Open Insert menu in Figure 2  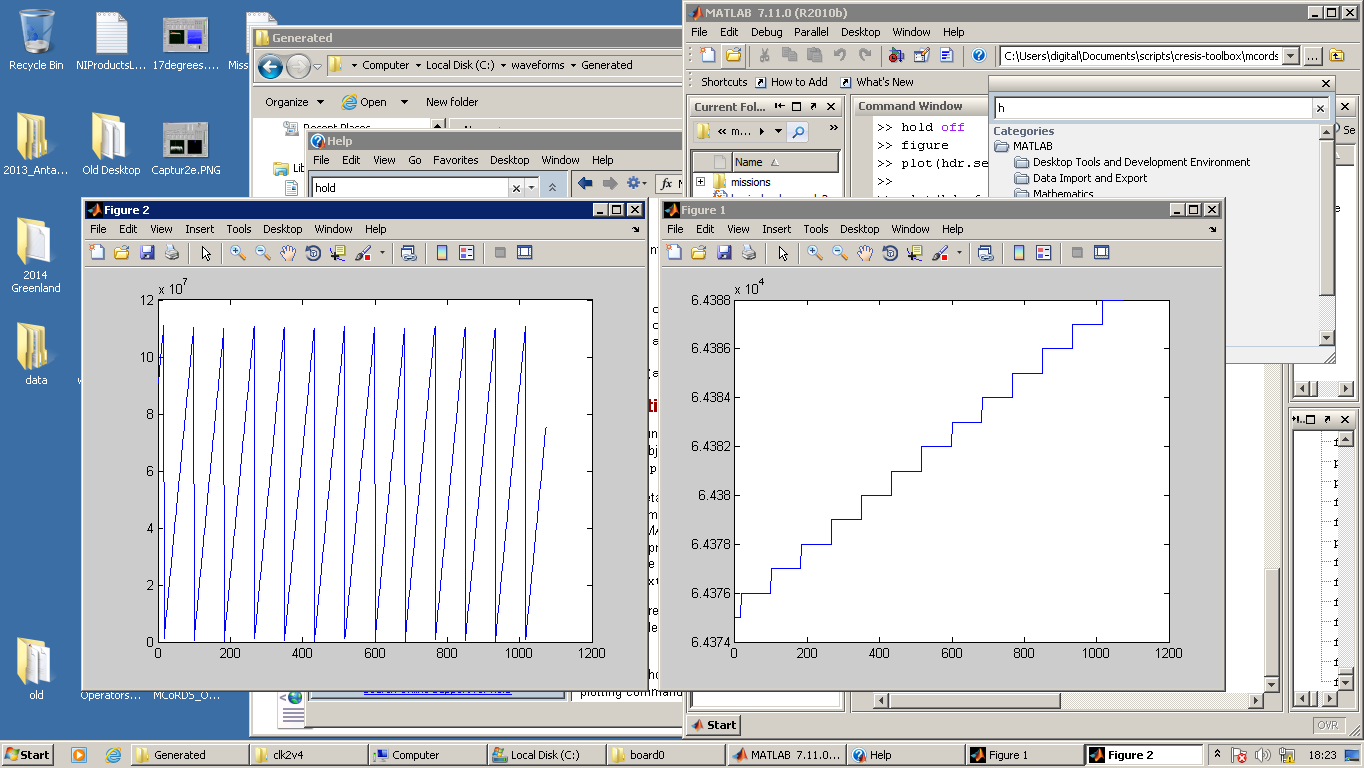(199, 229)
